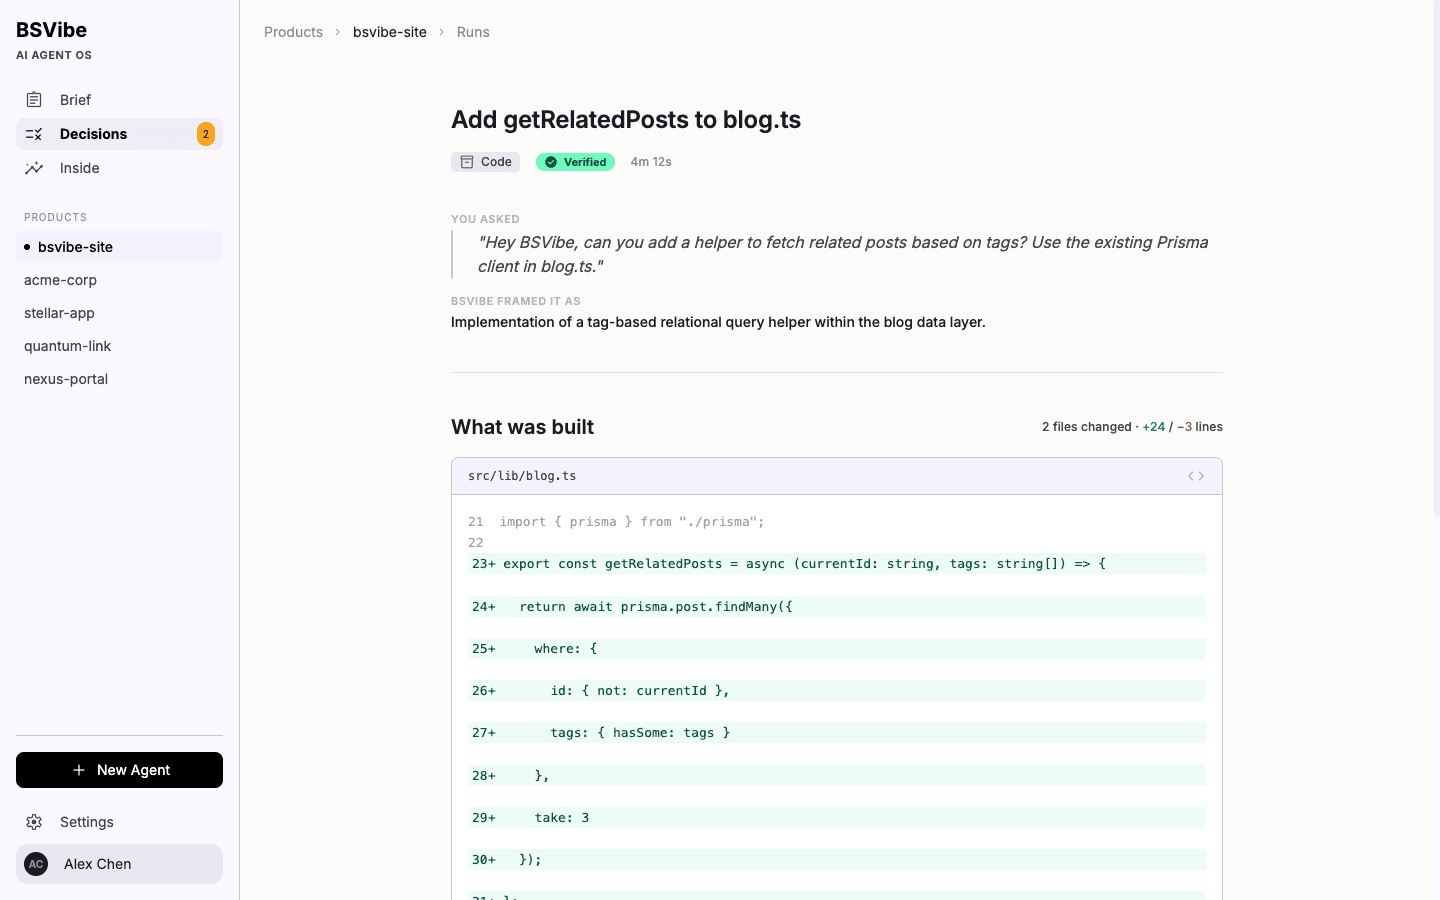Click the 'BSVIBE FRAMED IT AS' description sentence
Screen dimensions: 1440x900
718,322
